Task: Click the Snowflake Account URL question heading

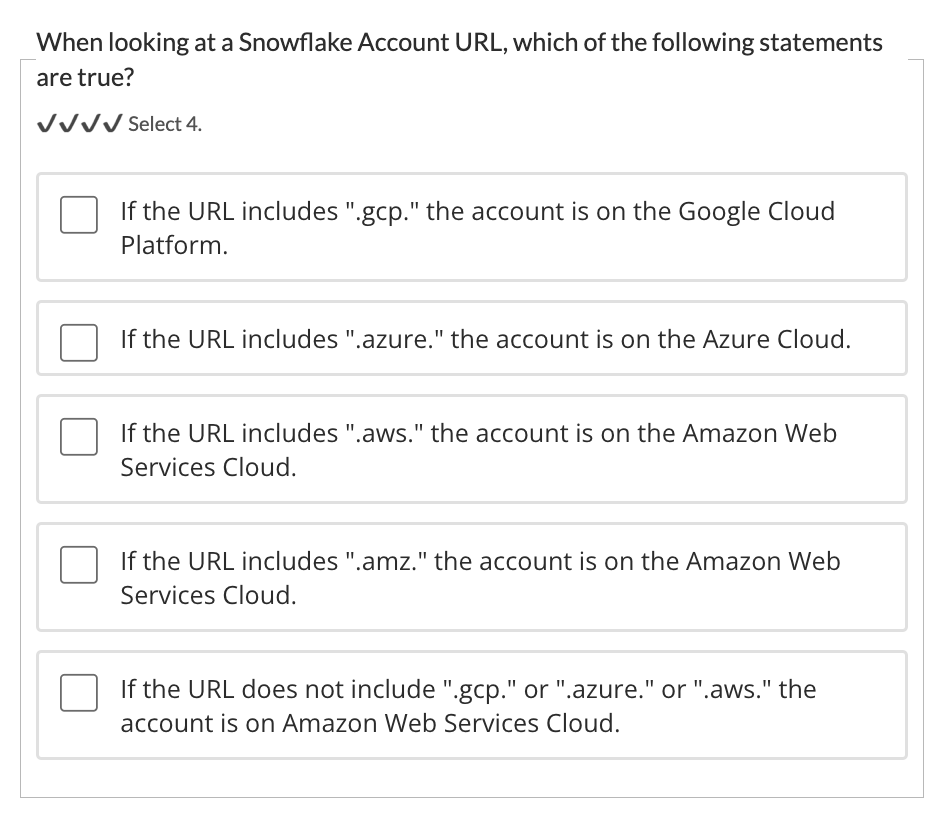Action: pos(459,60)
